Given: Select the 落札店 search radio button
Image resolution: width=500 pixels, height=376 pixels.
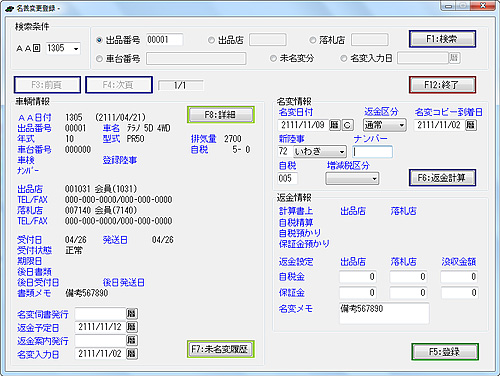Looking at the screenshot, I should 312,40.
